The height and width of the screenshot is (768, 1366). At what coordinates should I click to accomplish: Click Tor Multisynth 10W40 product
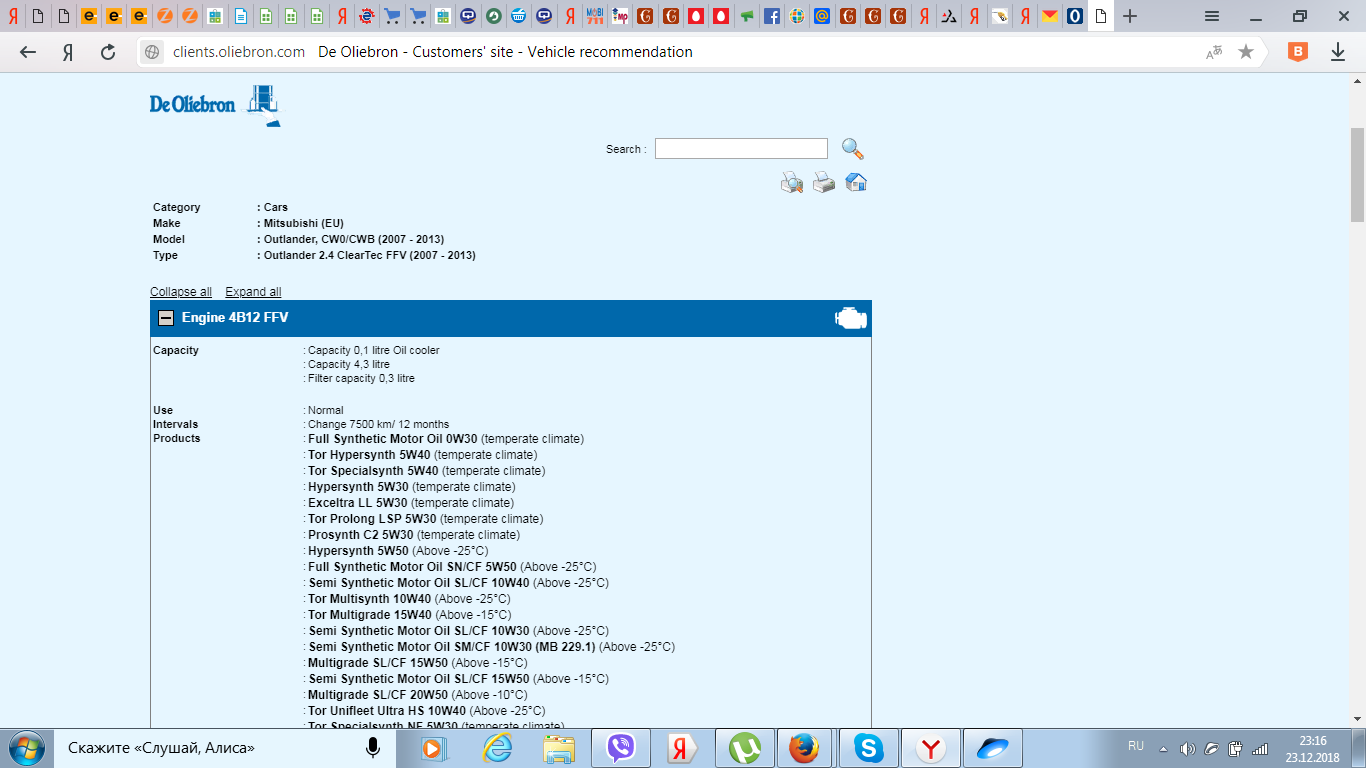[370, 599]
